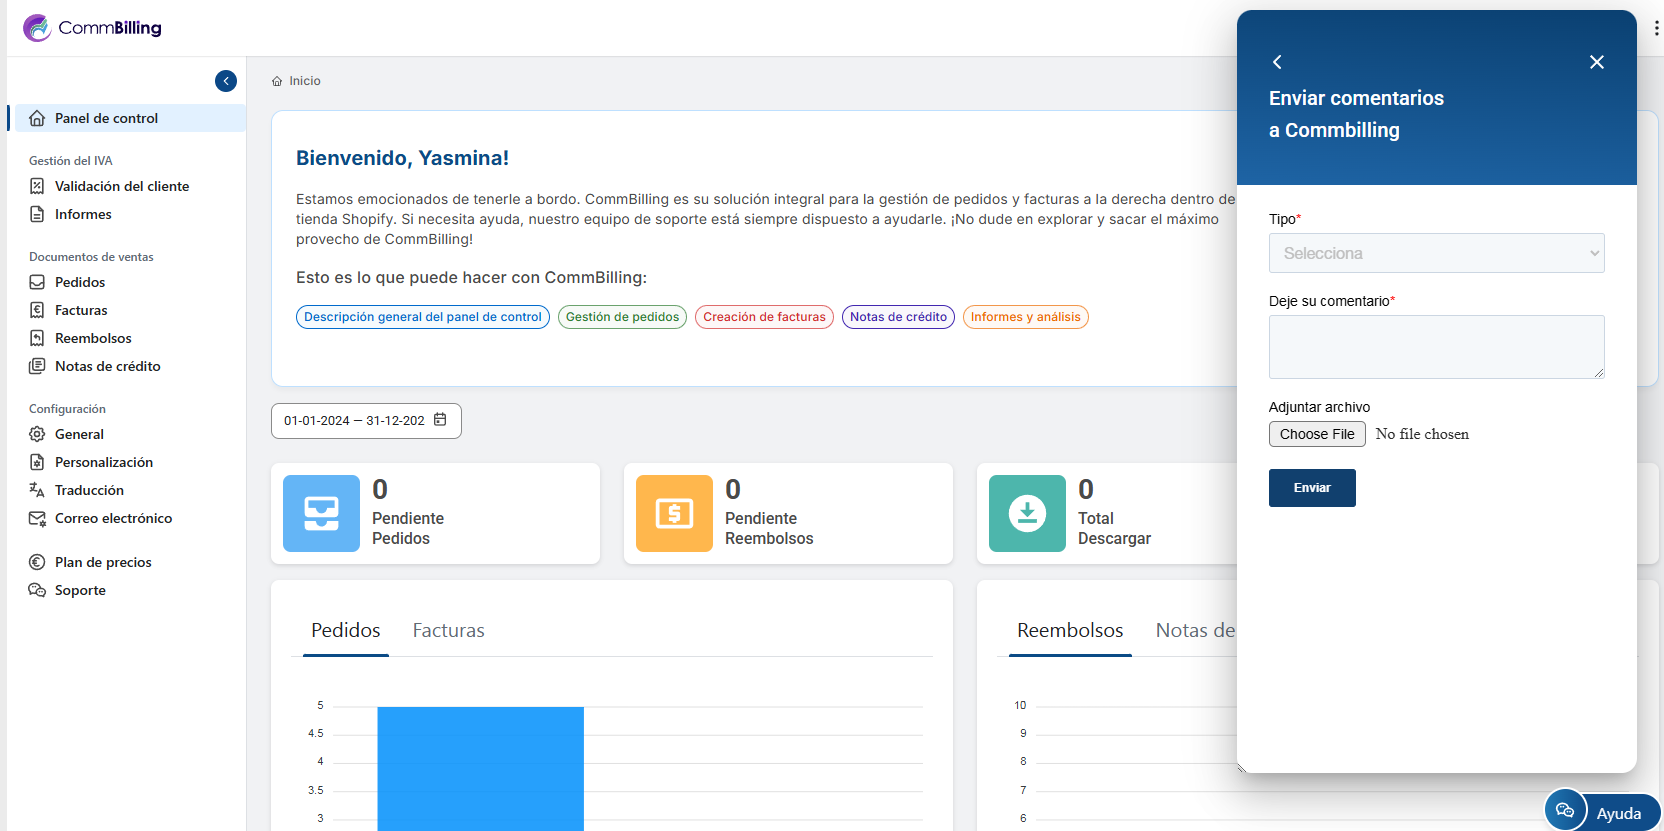Screen dimensions: 1664x831
Task: Click the Choose File button
Action: coord(1316,434)
